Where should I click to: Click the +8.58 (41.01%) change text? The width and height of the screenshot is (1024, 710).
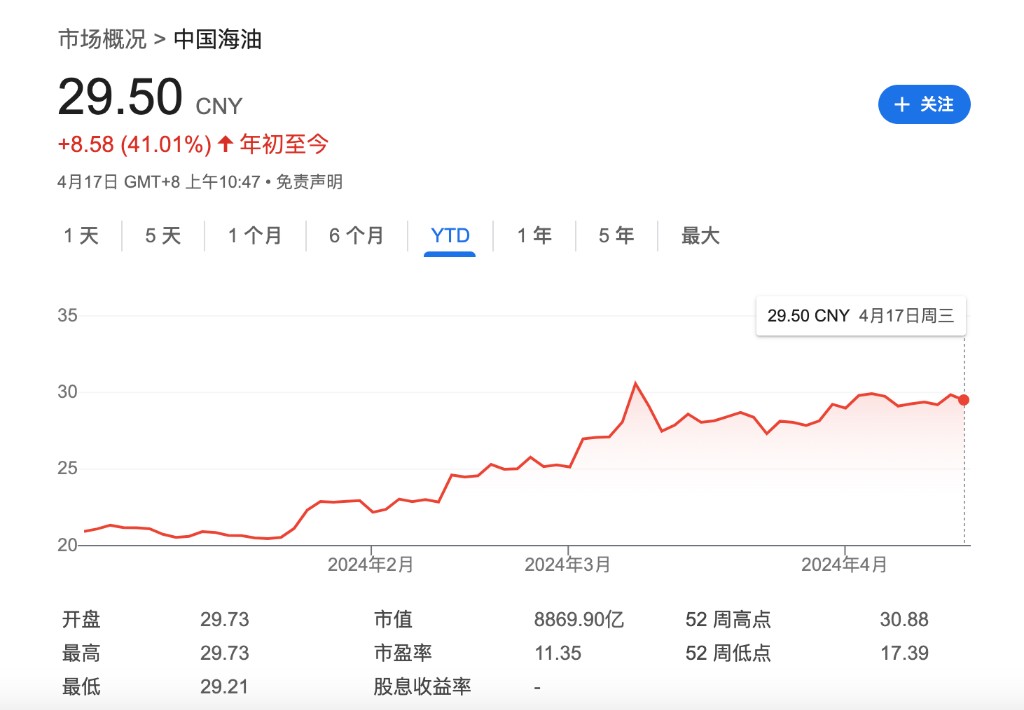pyautogui.click(x=135, y=144)
